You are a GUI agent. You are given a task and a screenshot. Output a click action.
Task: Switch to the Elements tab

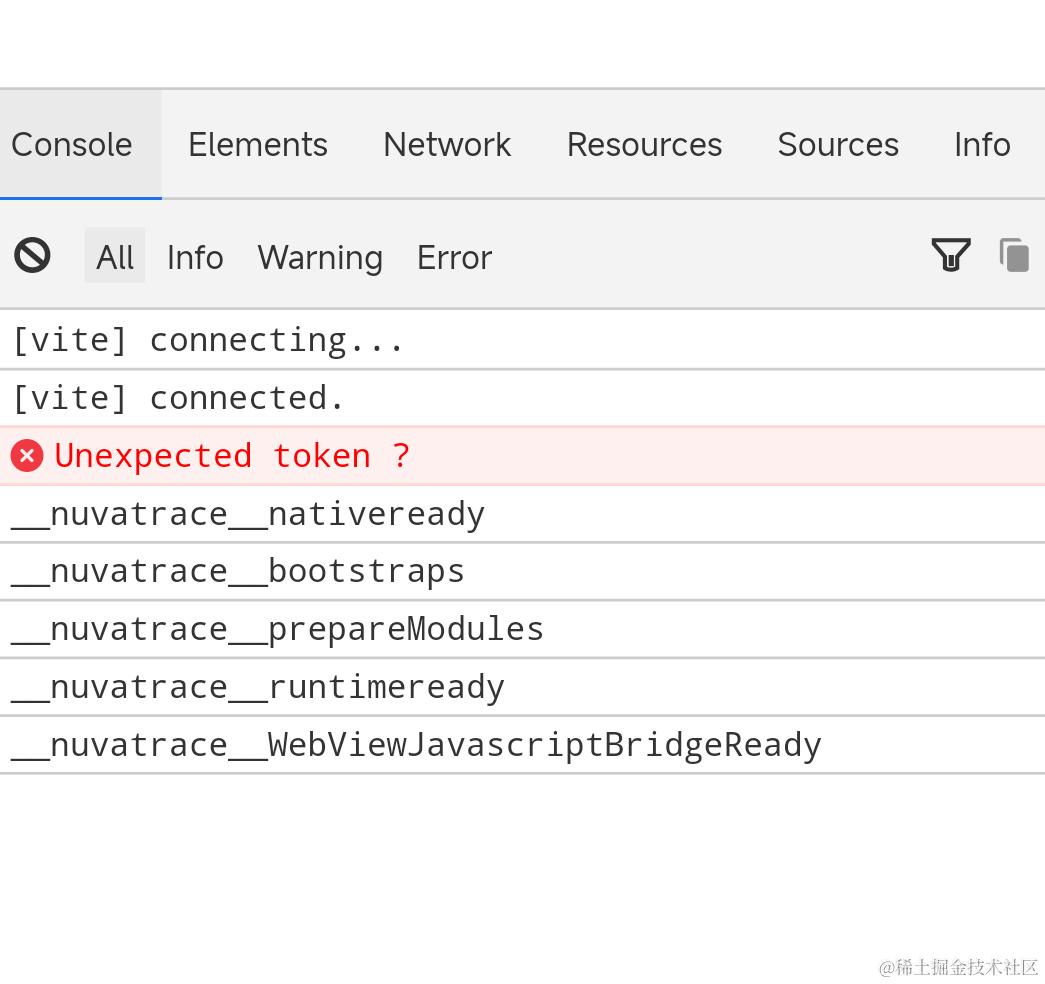pos(258,145)
